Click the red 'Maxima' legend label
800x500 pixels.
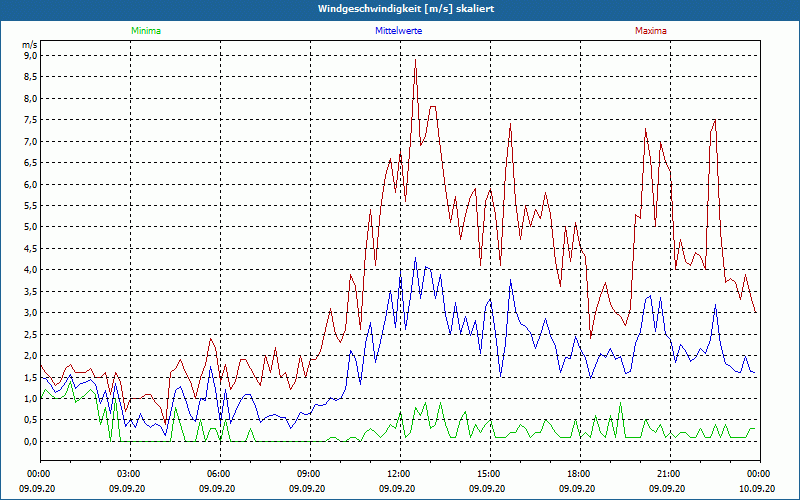point(651,31)
